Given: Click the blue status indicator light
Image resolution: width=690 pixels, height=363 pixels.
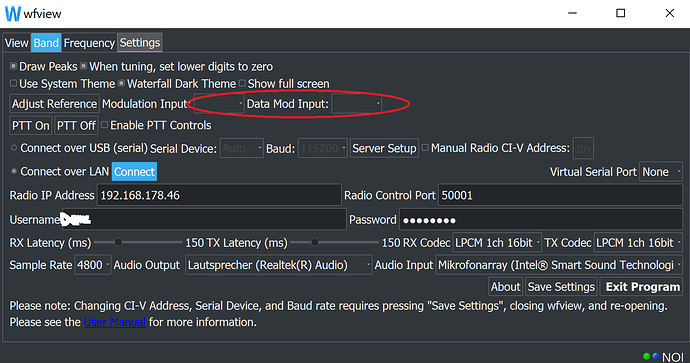Looking at the screenshot, I should [656, 356].
